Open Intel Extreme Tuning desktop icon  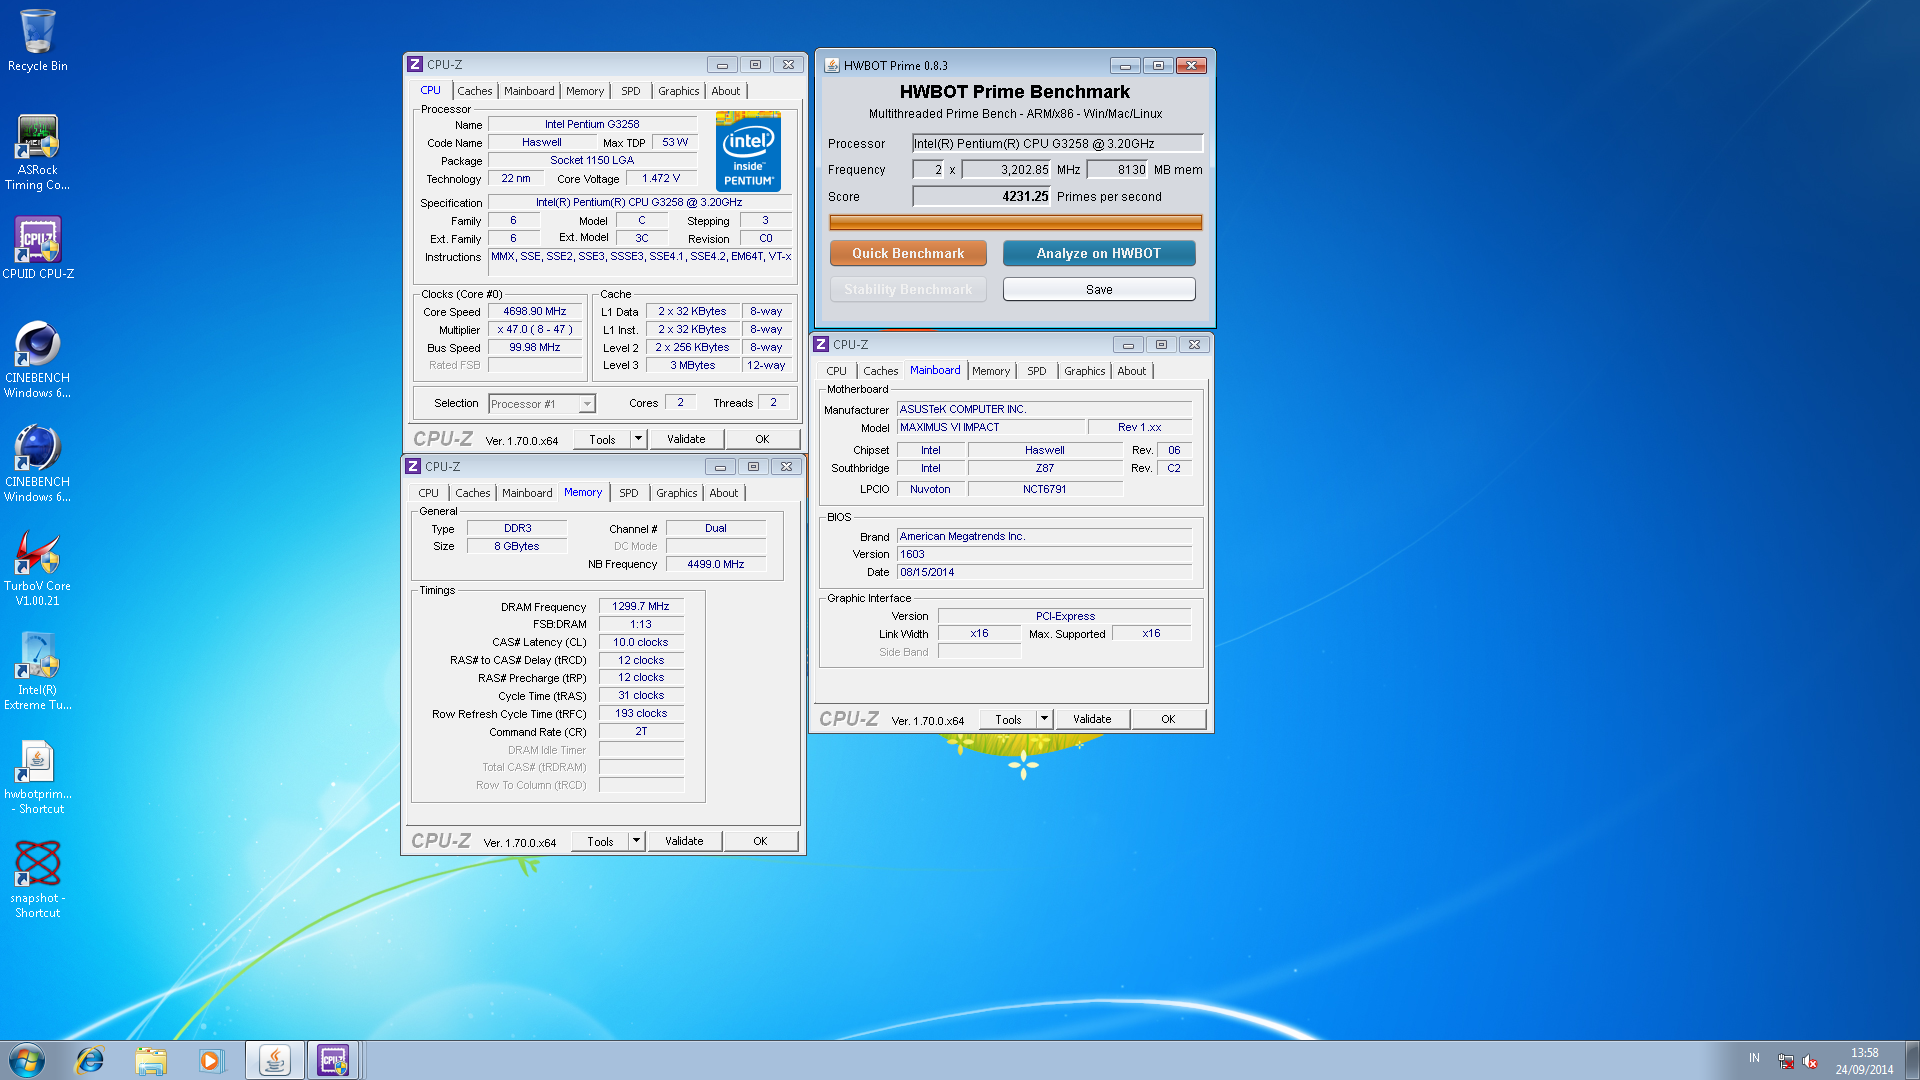(37, 672)
